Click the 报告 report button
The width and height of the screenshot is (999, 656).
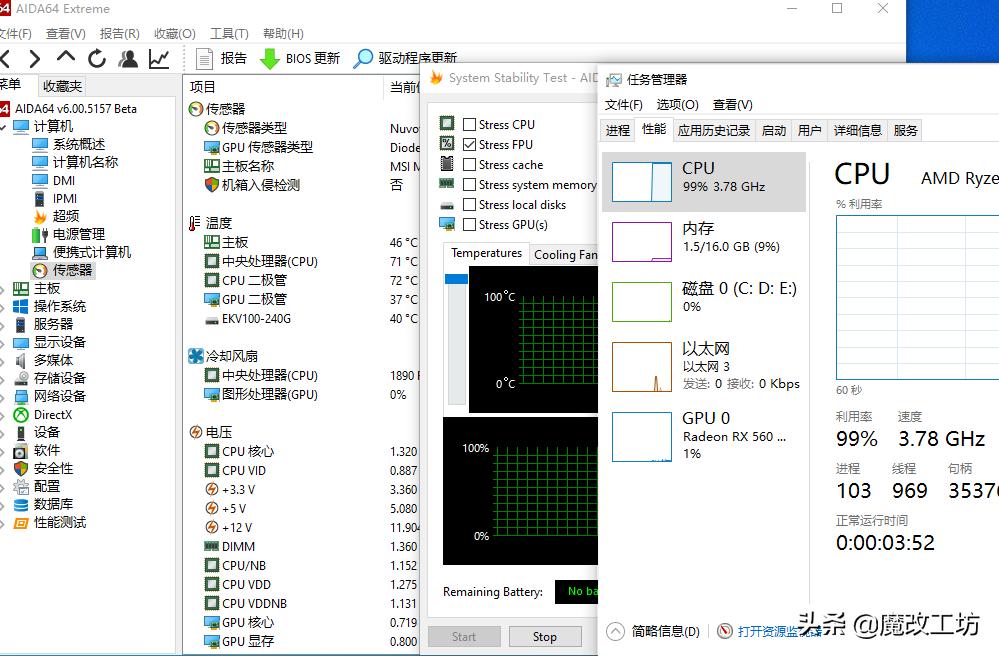click(x=221, y=59)
